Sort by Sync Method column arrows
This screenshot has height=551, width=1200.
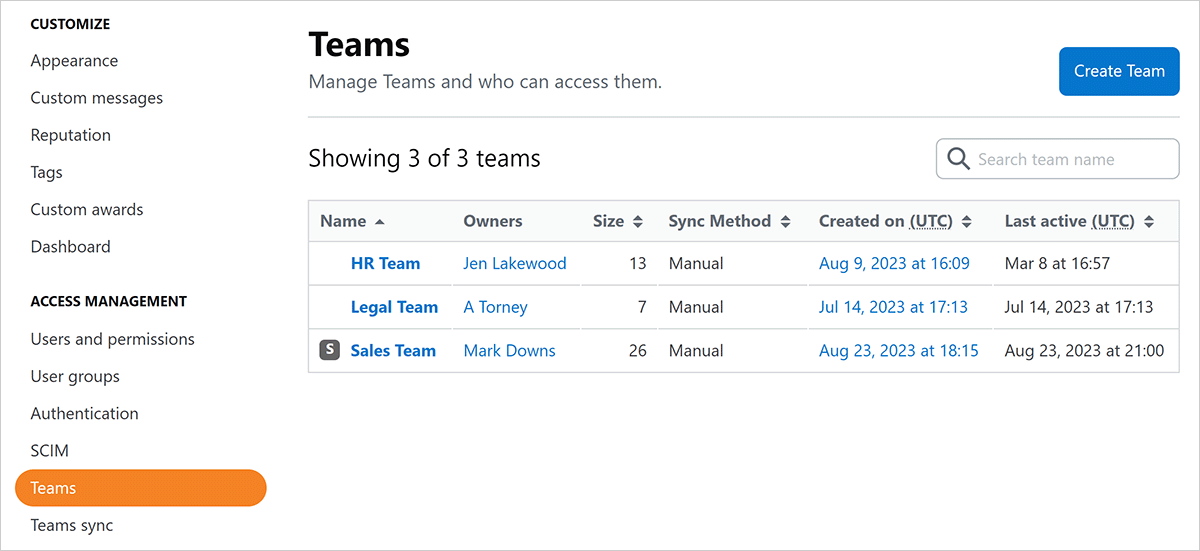point(785,222)
